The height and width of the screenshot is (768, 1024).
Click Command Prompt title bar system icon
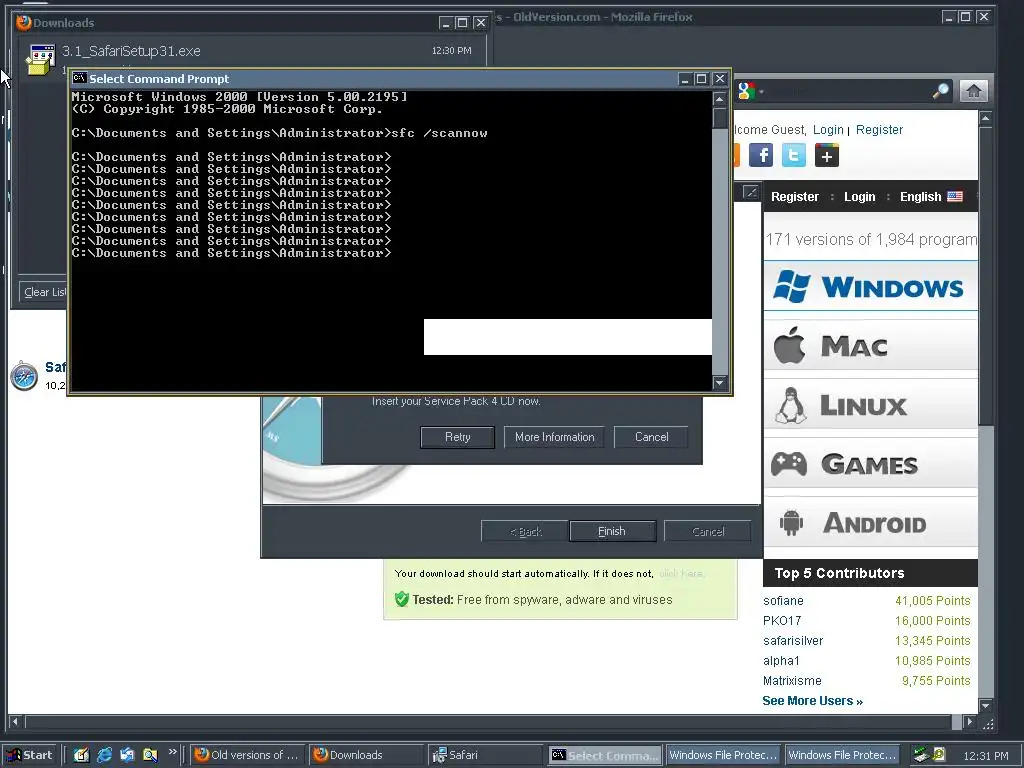(x=80, y=78)
